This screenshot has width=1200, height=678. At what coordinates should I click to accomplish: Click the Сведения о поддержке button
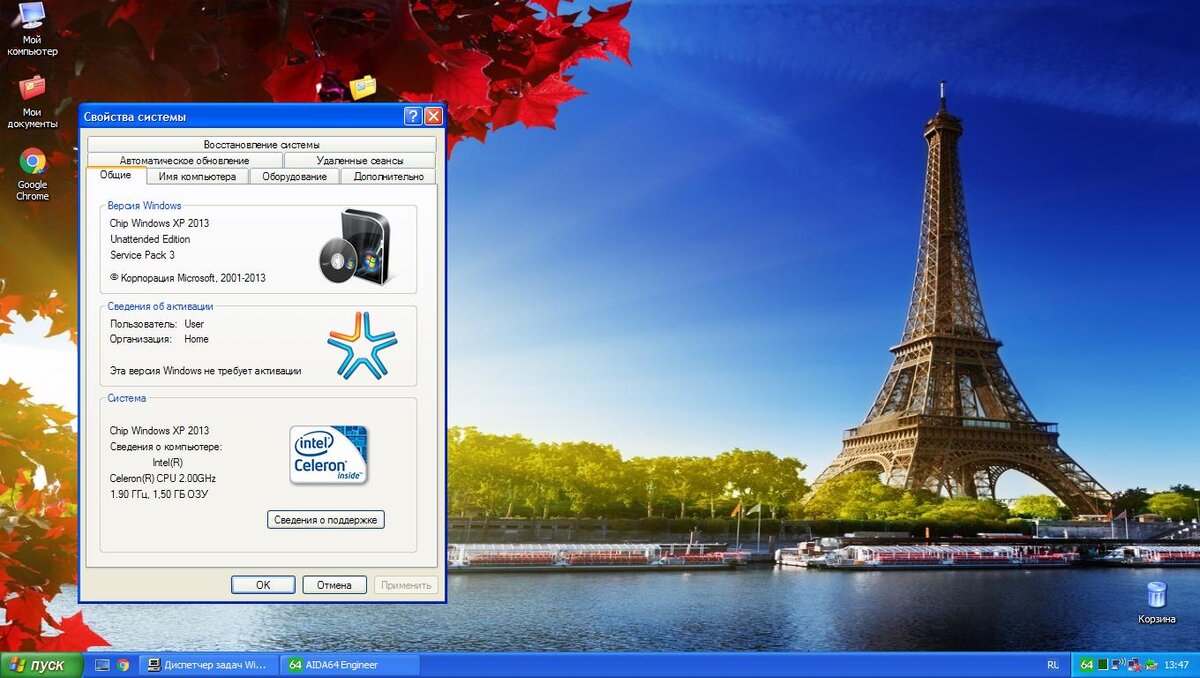tap(326, 520)
